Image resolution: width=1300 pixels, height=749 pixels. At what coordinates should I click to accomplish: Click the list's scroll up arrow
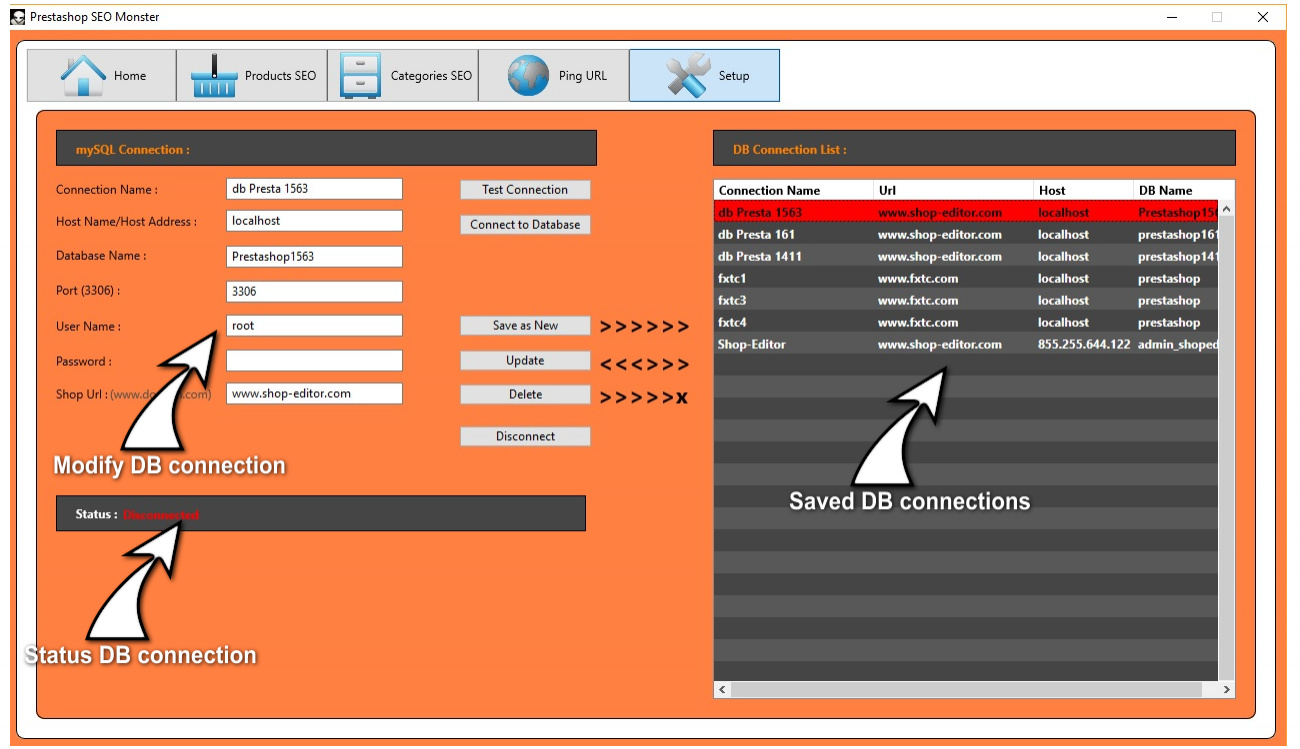[1227, 209]
